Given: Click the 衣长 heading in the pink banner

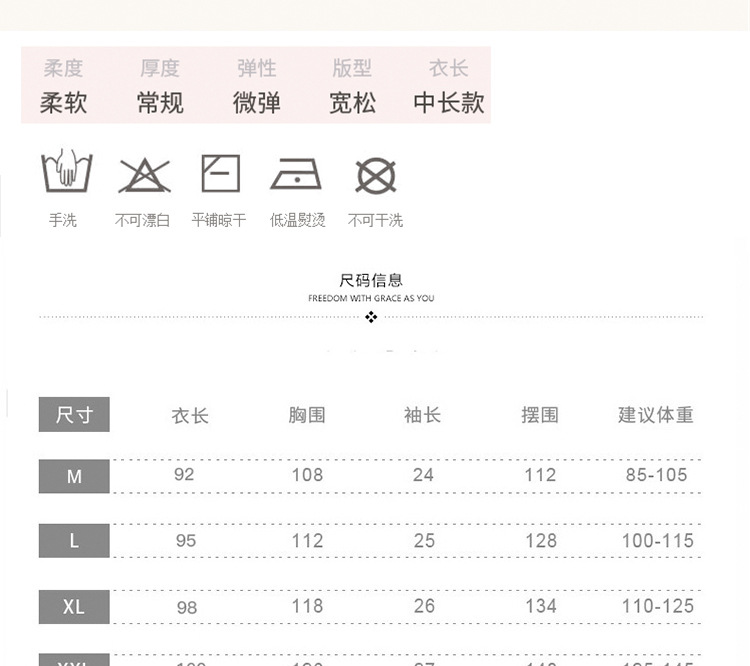Looking at the screenshot, I should (449, 68).
